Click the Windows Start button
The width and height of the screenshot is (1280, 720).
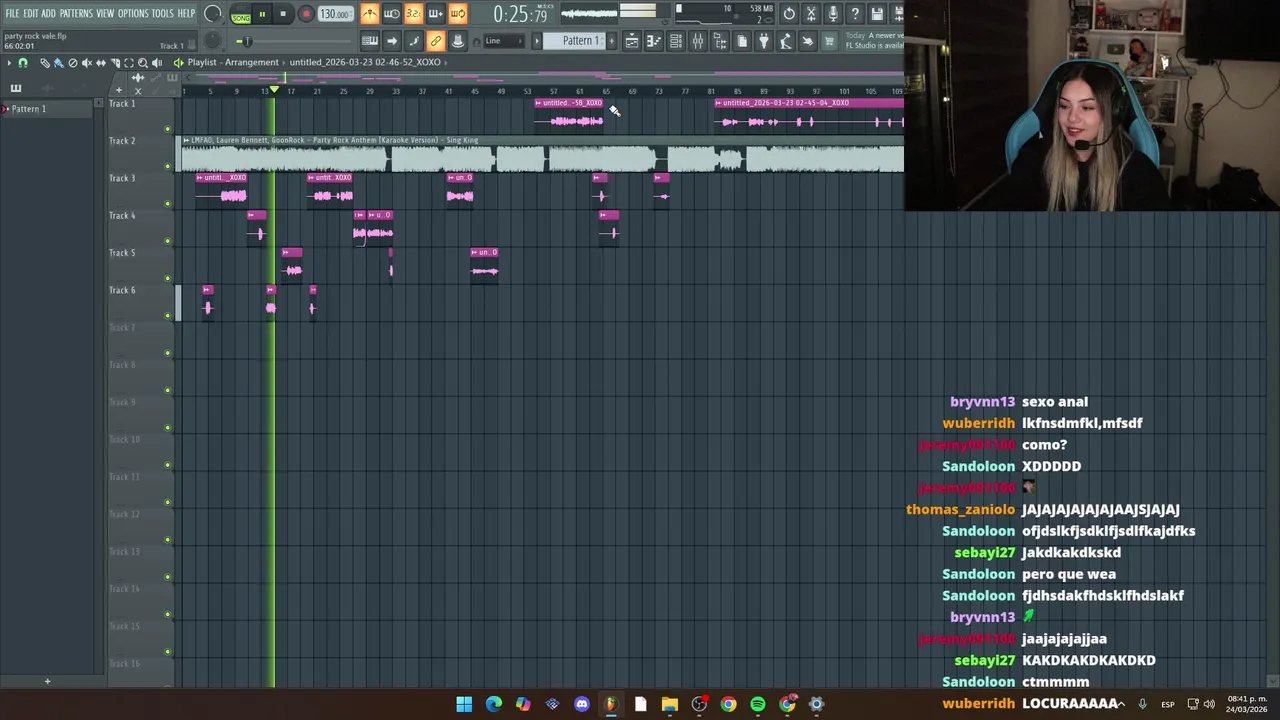pyautogui.click(x=464, y=704)
